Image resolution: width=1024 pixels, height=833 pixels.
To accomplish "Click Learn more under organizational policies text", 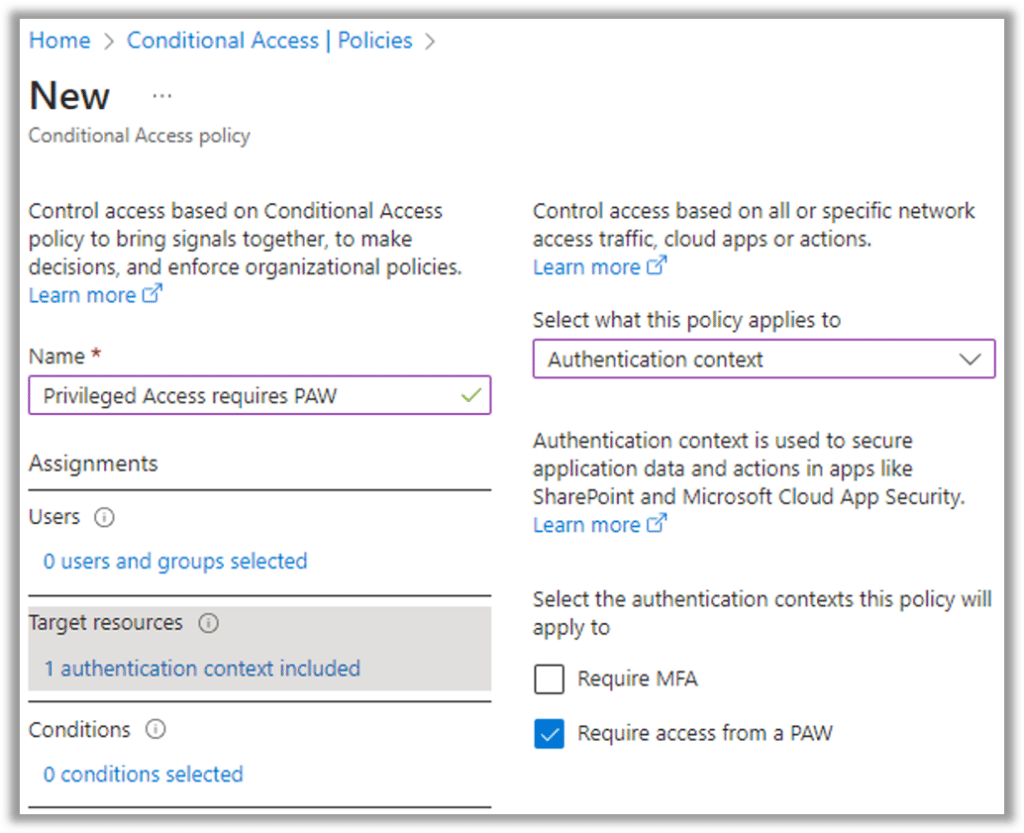I will pos(82,295).
